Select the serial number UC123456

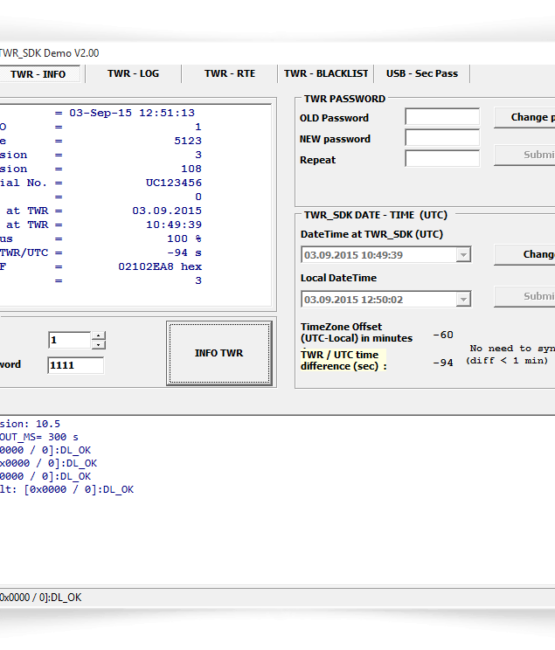tap(174, 183)
